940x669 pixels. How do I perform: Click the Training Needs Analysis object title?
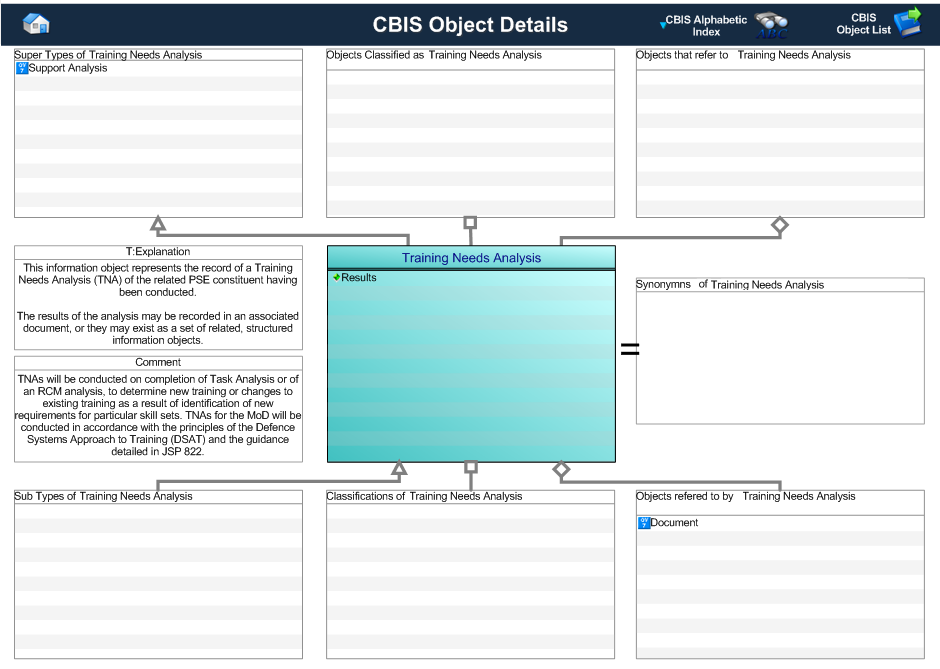tap(471, 258)
